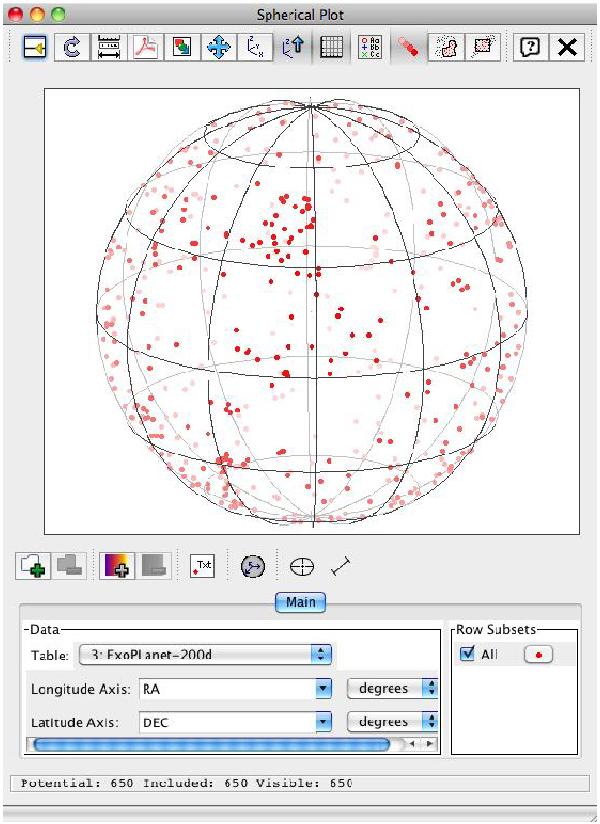Expand the Longitude Axis RA dropdown

[323, 688]
